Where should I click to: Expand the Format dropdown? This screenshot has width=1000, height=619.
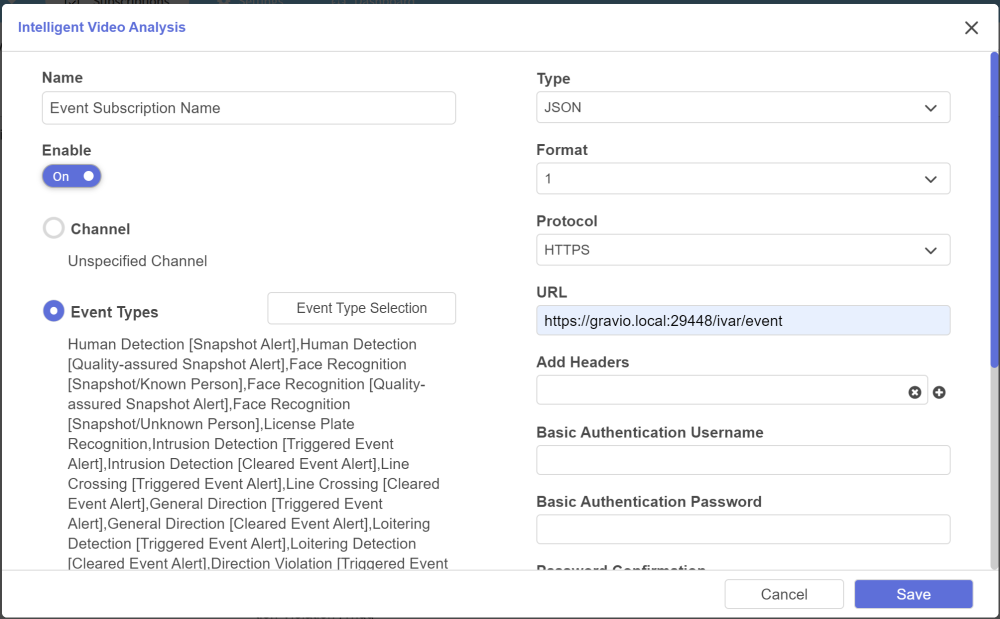[x=743, y=179]
